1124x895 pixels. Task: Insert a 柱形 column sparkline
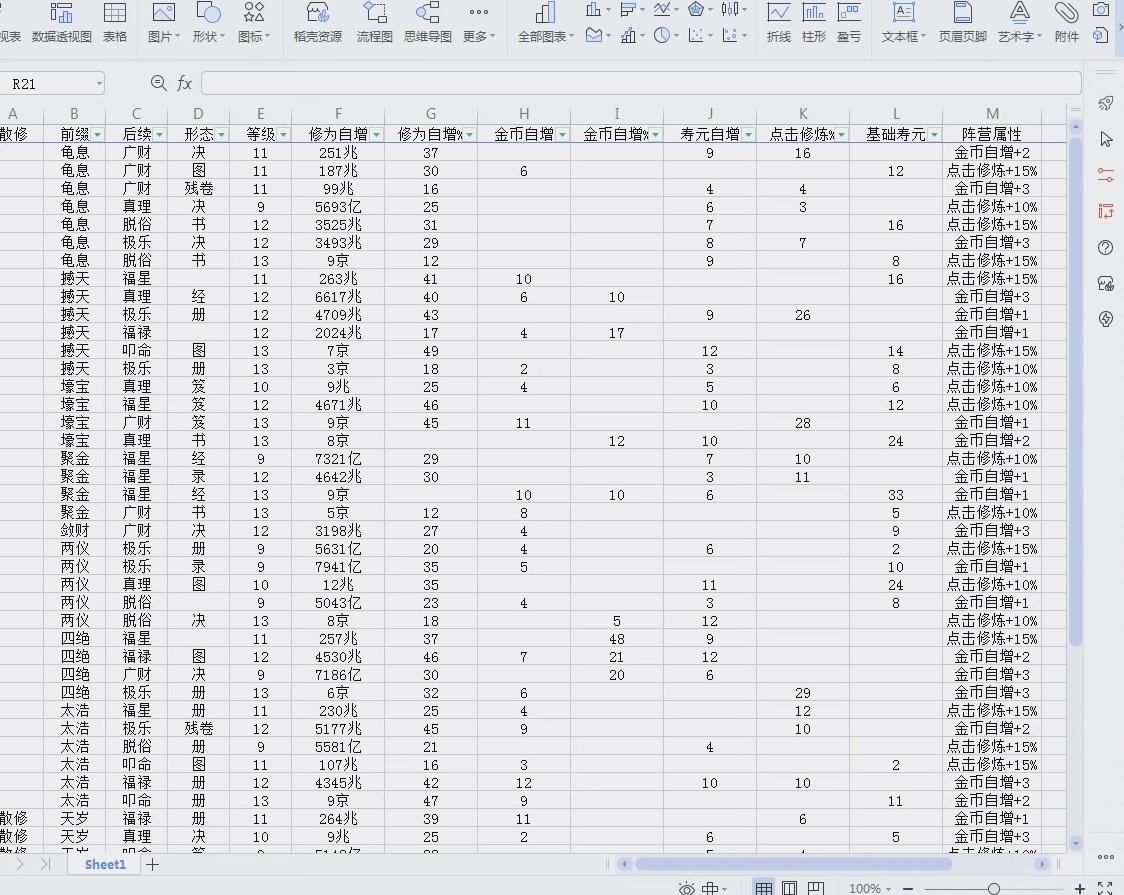814,23
